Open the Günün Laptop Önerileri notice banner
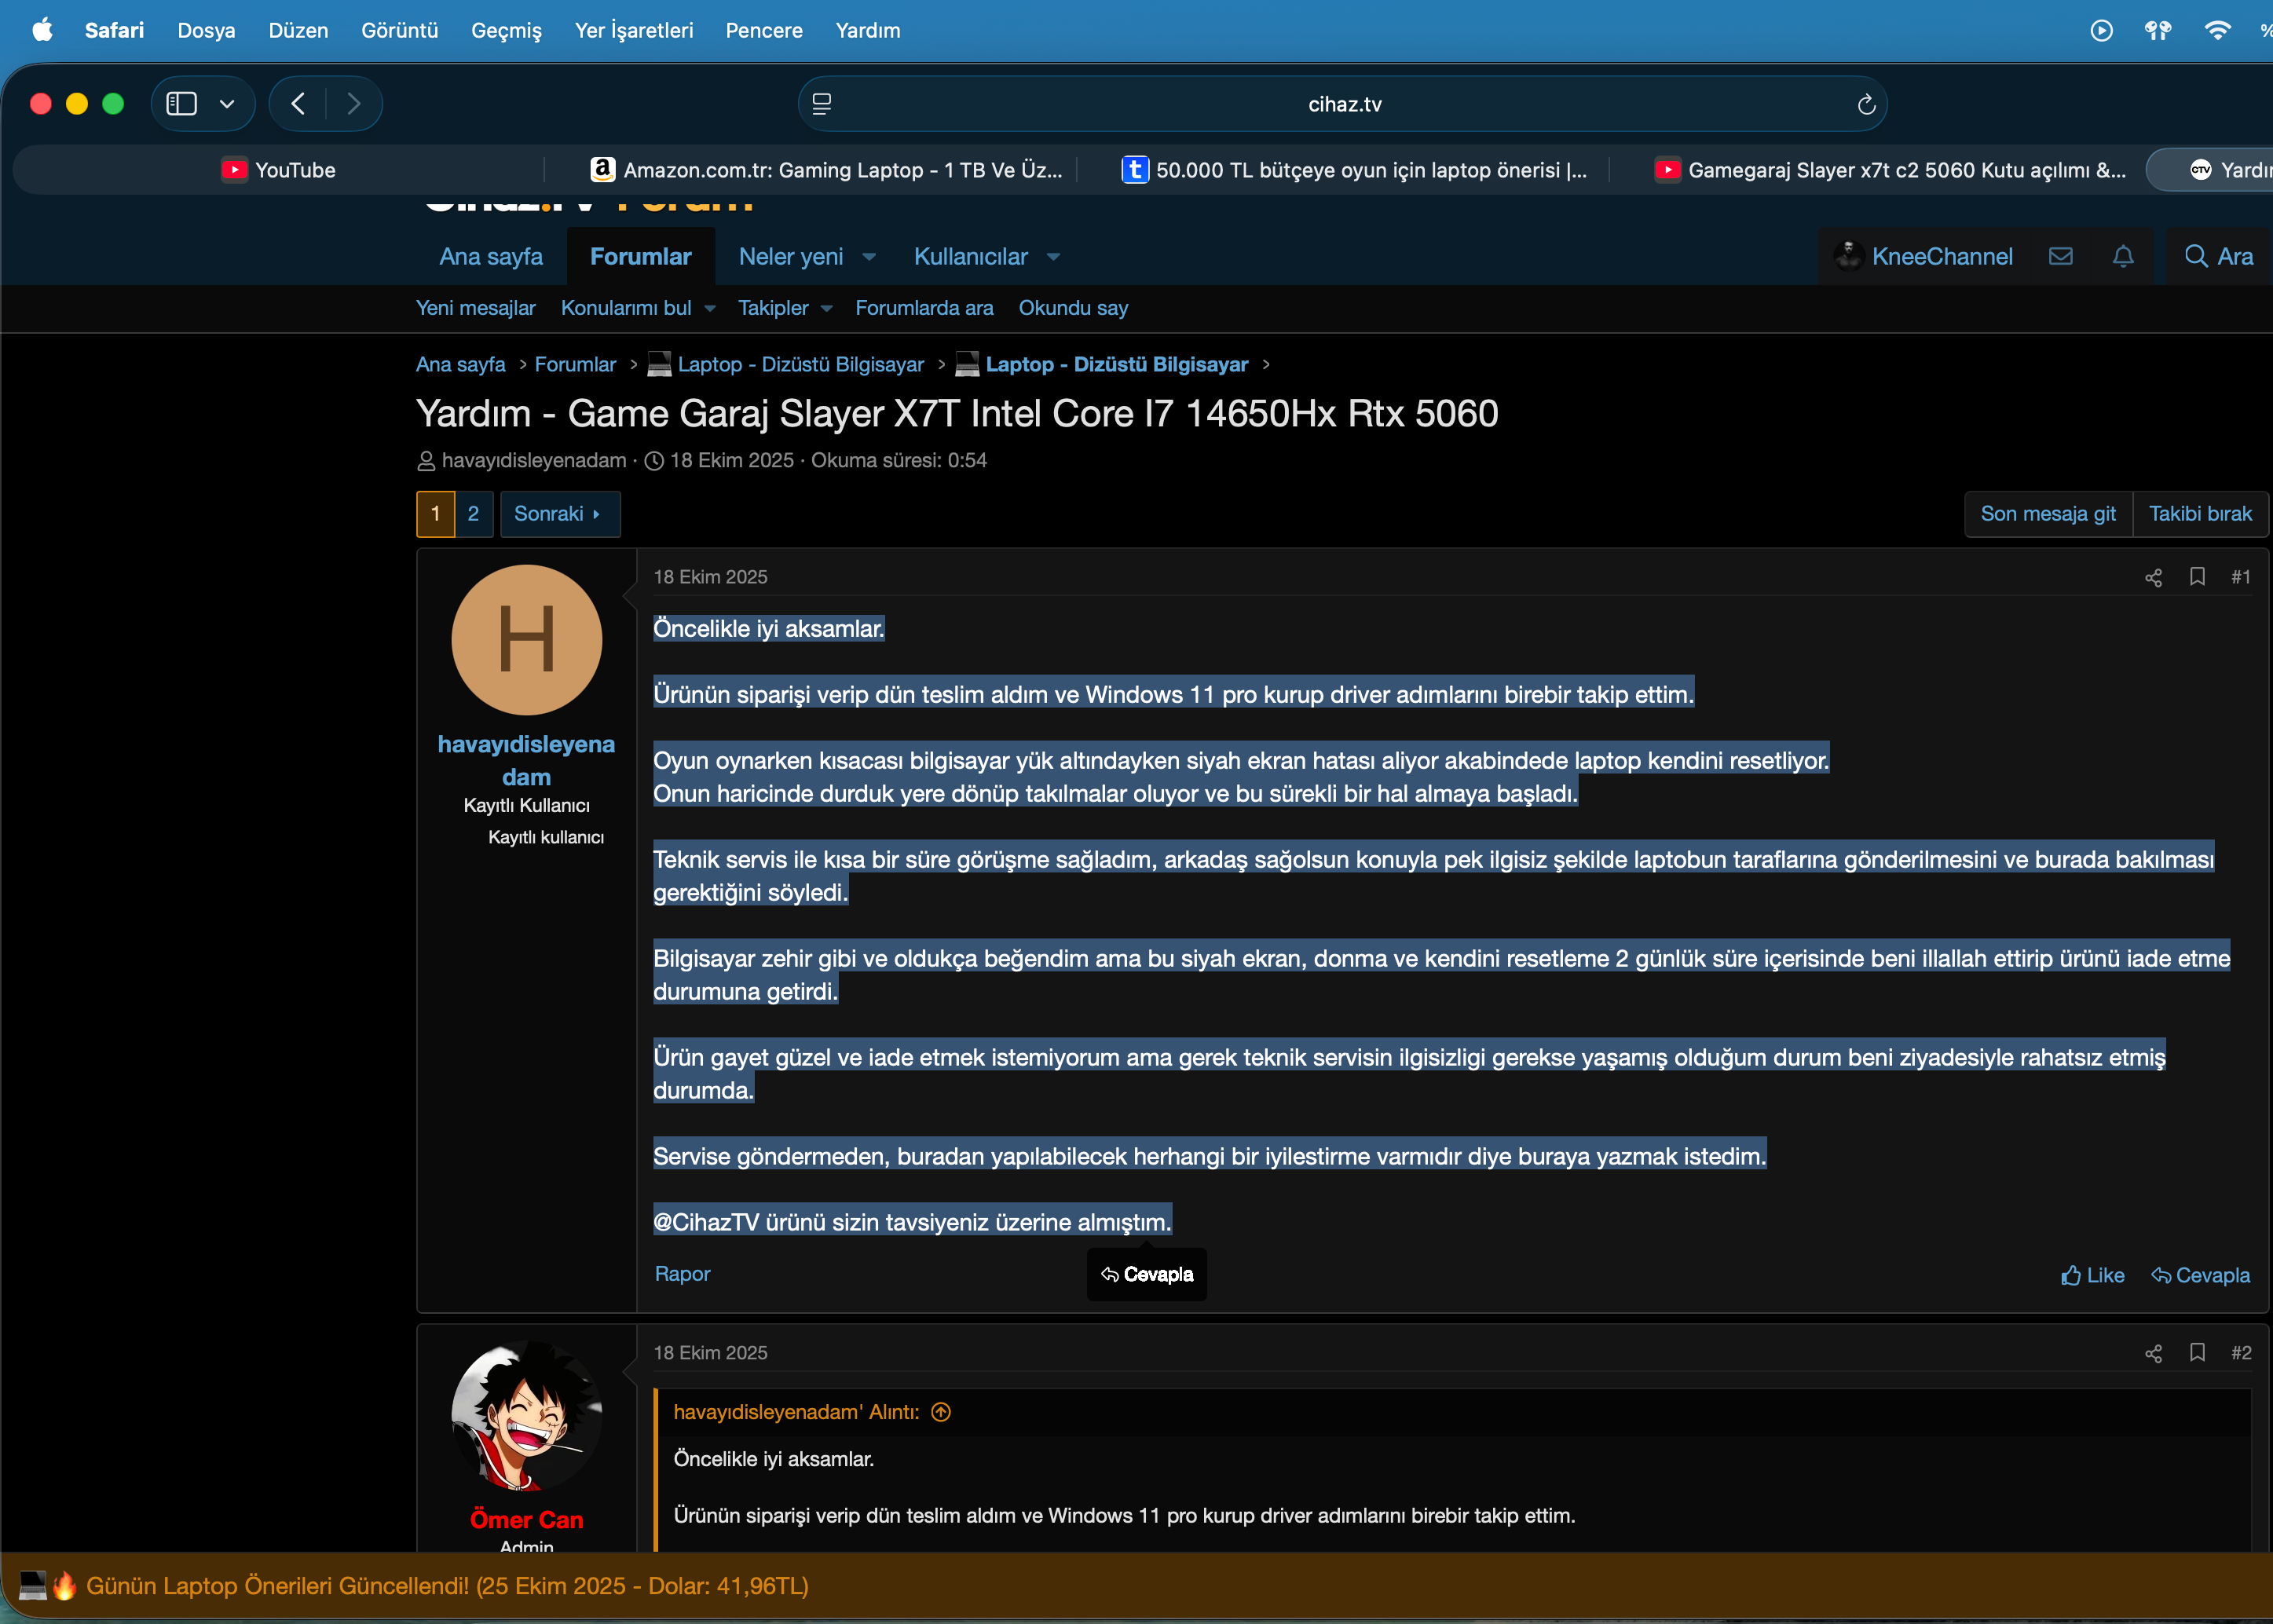 coord(447,1586)
